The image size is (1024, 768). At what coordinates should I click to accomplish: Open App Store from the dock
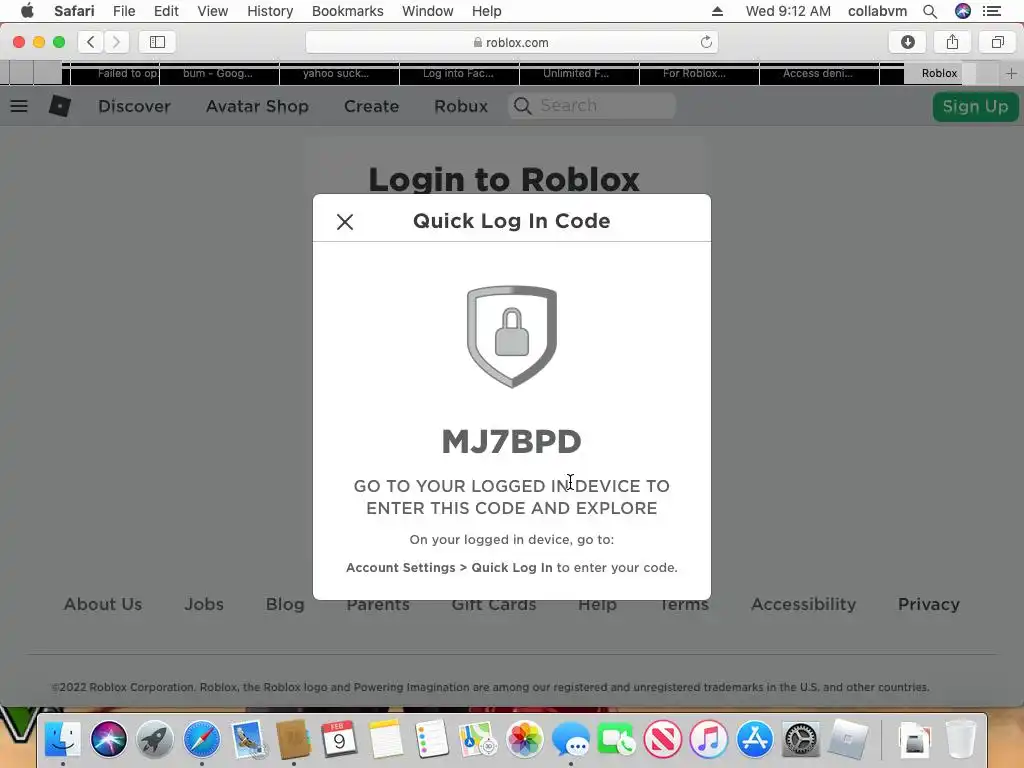point(755,739)
